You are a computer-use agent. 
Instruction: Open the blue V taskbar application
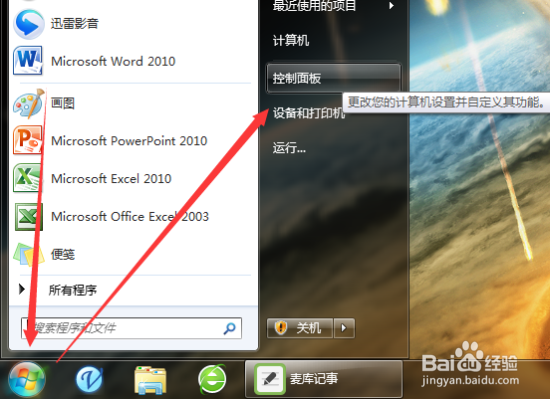pyautogui.click(x=89, y=379)
